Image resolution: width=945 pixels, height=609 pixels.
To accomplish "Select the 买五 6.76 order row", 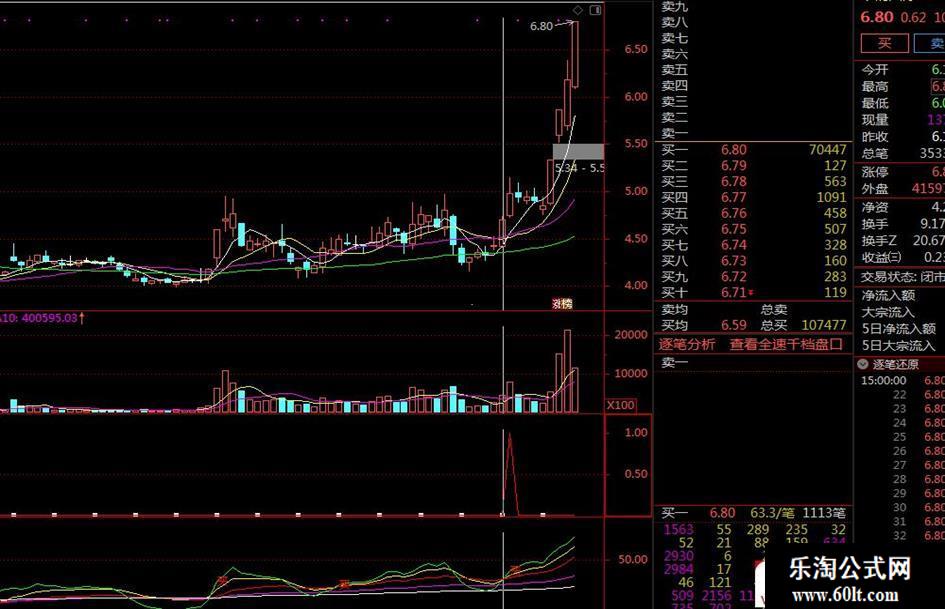I will (753, 213).
